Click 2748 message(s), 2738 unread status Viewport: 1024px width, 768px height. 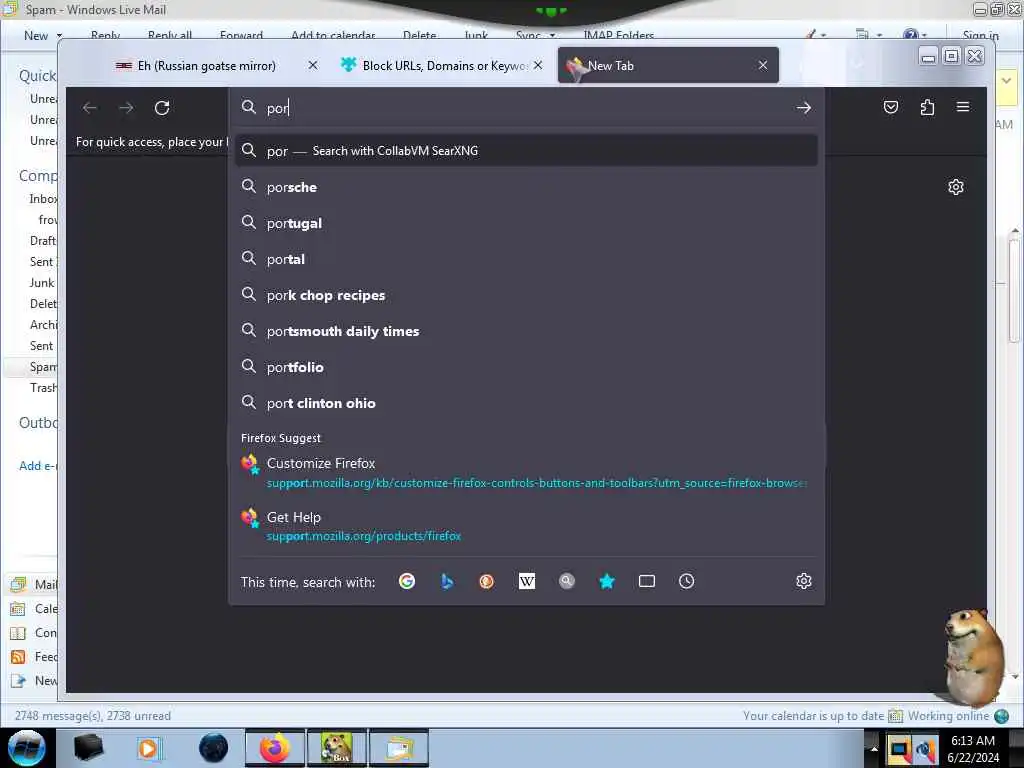(93, 716)
